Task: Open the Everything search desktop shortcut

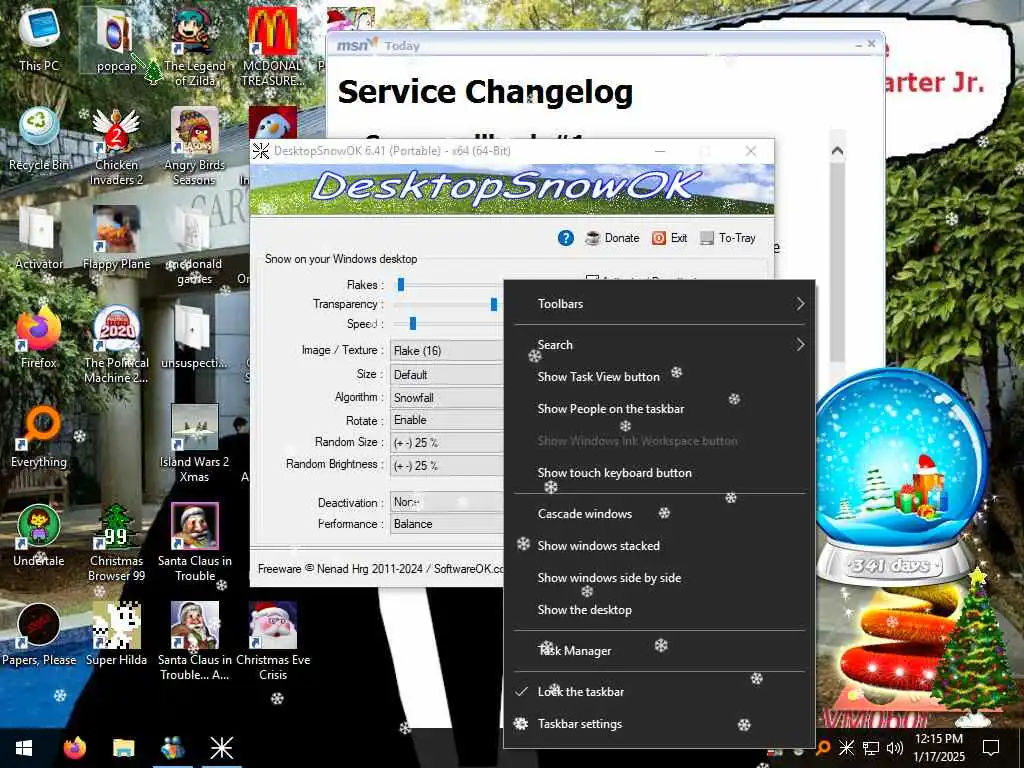Action: 39,436
